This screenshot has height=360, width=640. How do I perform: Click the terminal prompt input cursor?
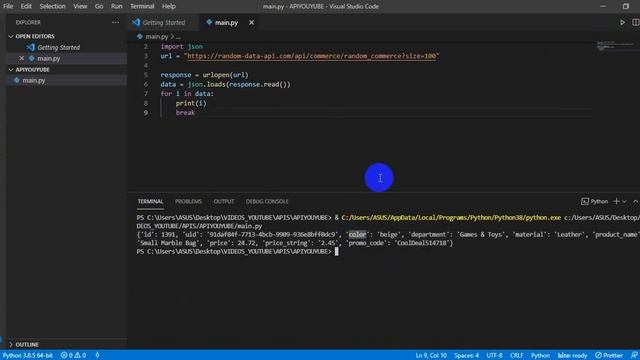pos(336,251)
